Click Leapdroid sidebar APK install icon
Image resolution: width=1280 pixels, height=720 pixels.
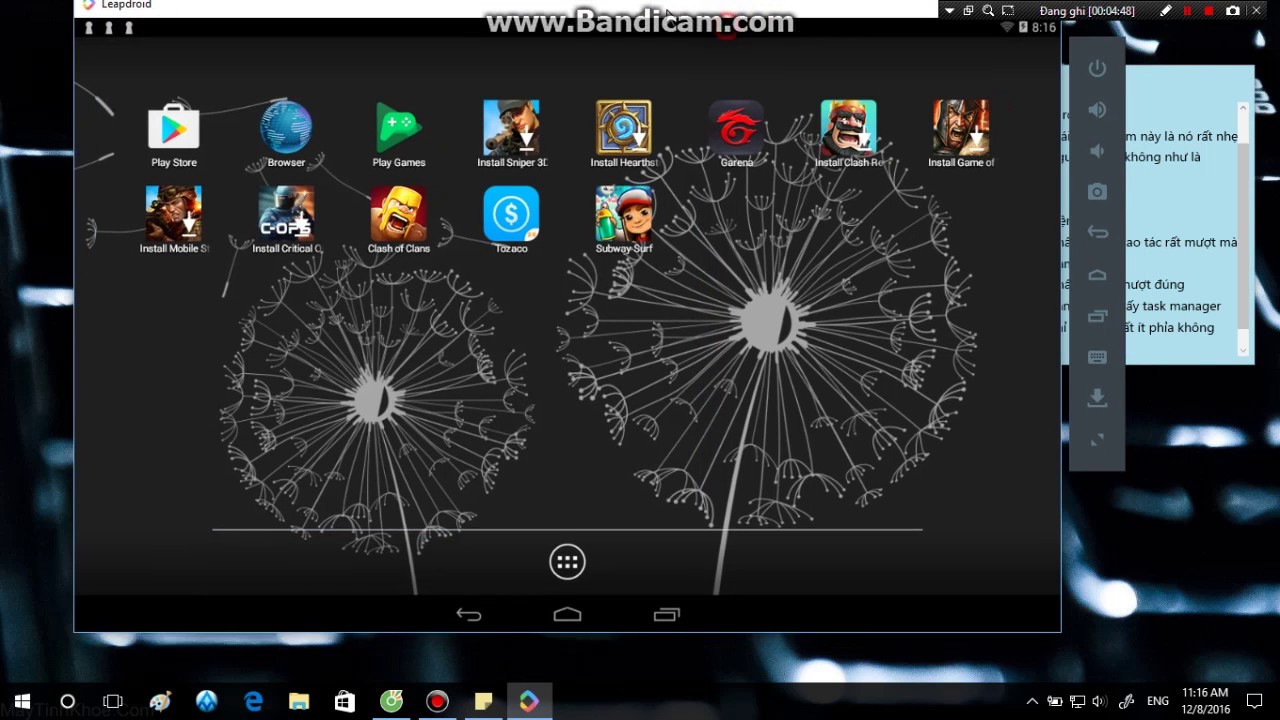pos(1097,398)
